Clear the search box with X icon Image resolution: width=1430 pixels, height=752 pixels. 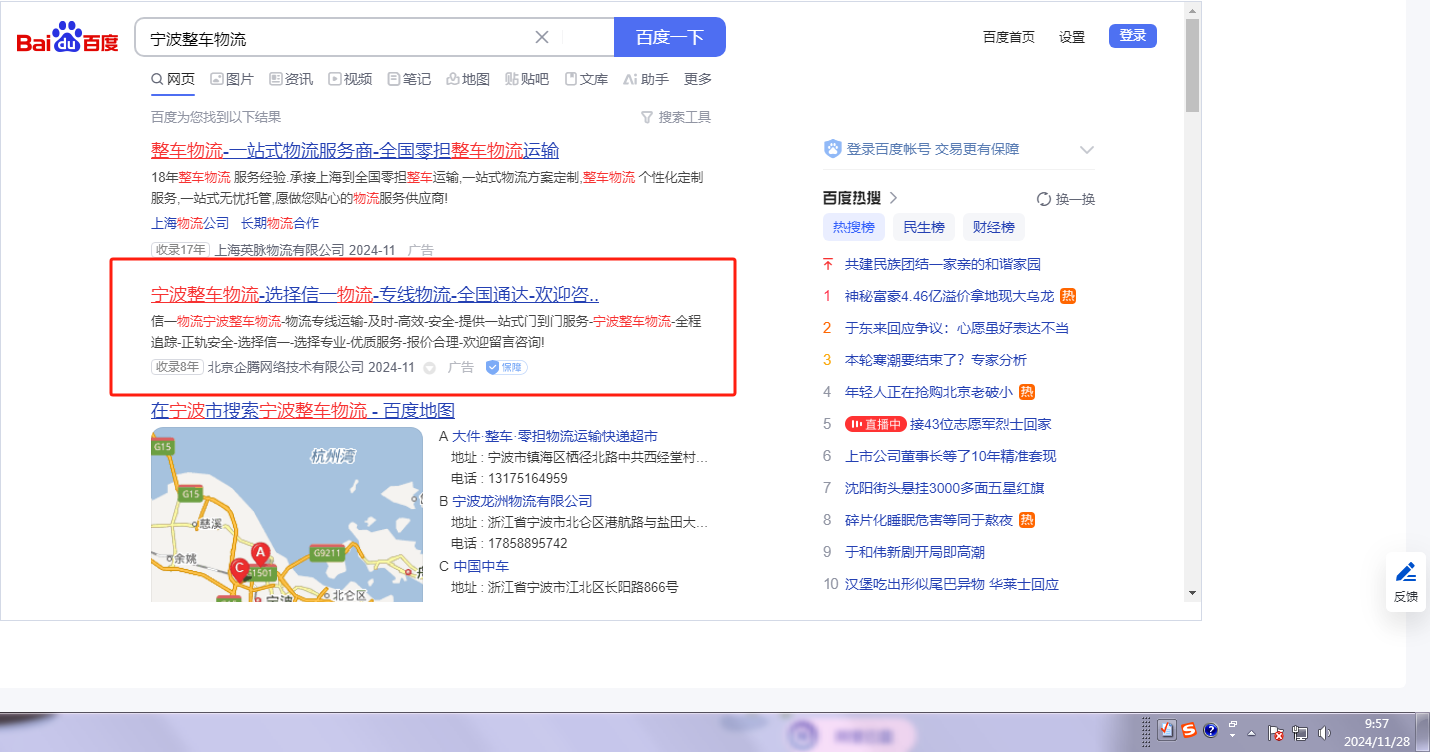coord(542,38)
